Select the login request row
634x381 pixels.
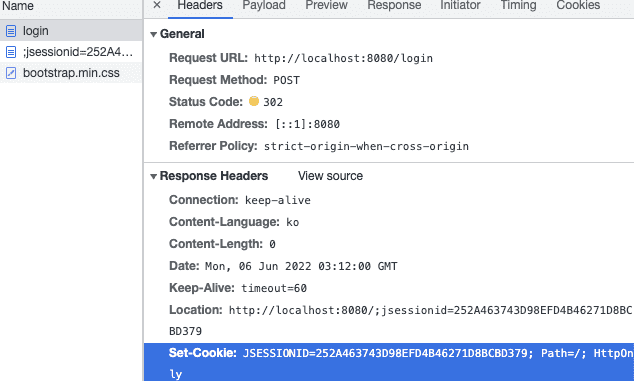(x=71, y=31)
